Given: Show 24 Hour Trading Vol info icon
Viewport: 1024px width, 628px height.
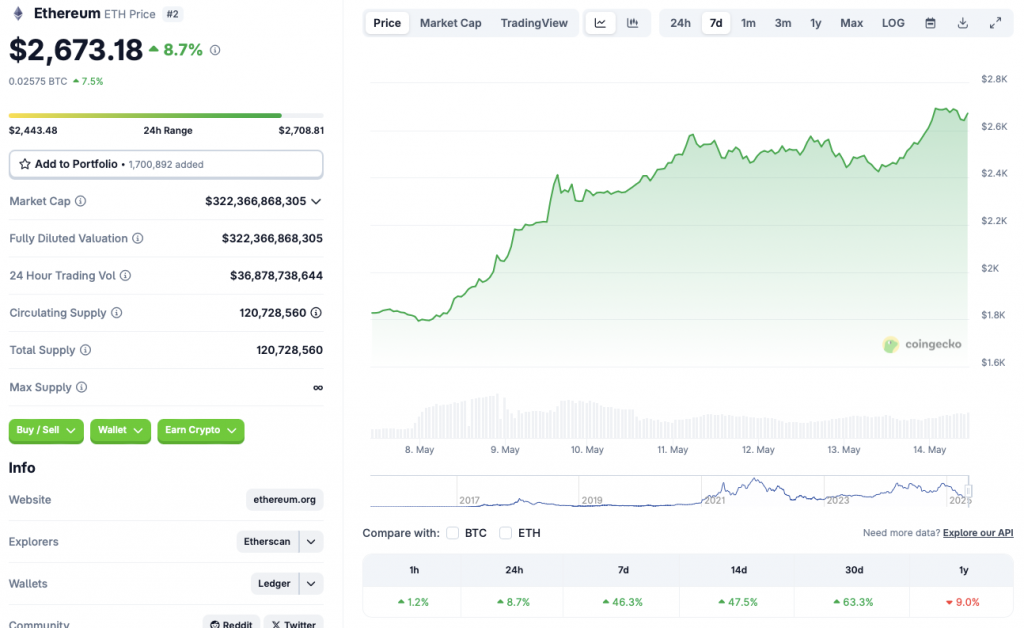Looking at the screenshot, I should (125, 275).
